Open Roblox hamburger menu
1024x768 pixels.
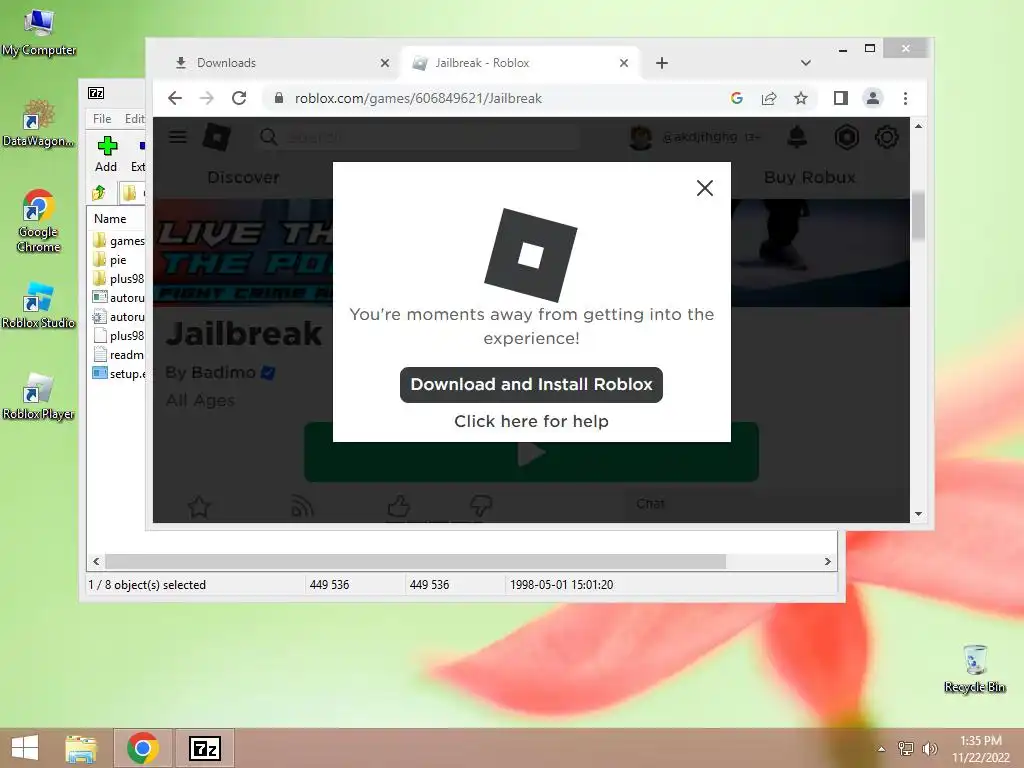[x=178, y=137]
